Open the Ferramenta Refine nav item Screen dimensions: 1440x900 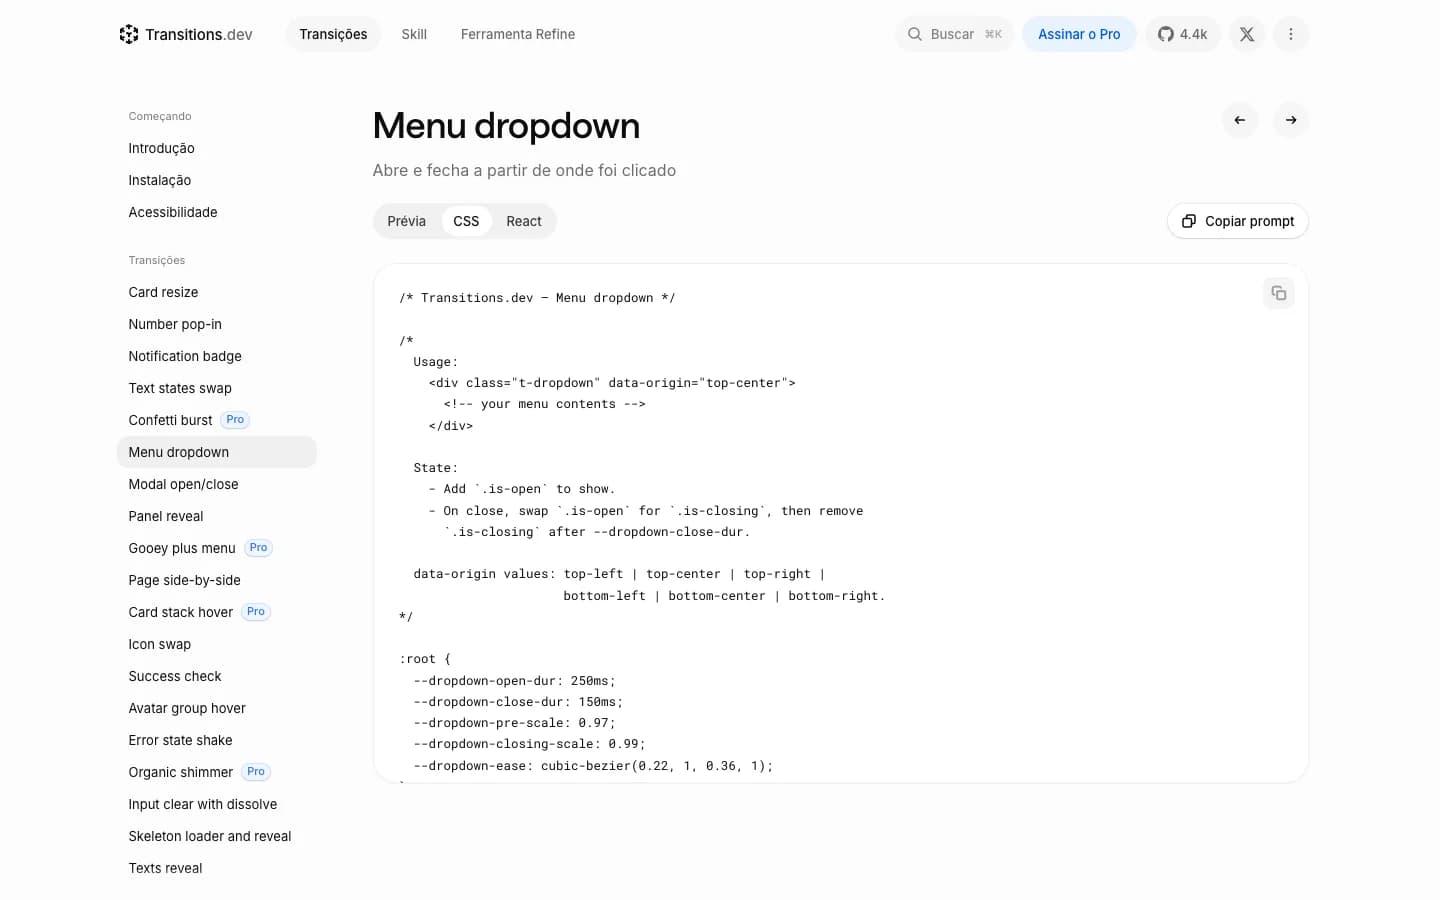518,34
